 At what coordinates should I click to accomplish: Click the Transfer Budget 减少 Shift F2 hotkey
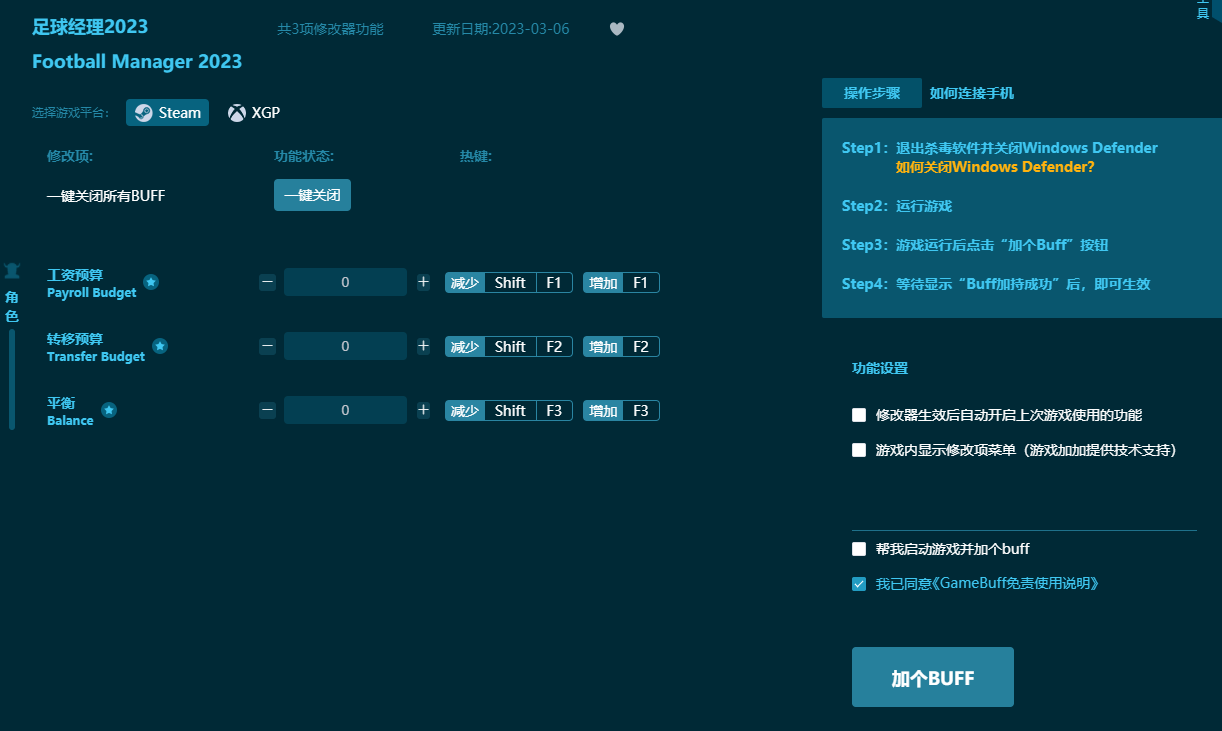click(x=509, y=346)
